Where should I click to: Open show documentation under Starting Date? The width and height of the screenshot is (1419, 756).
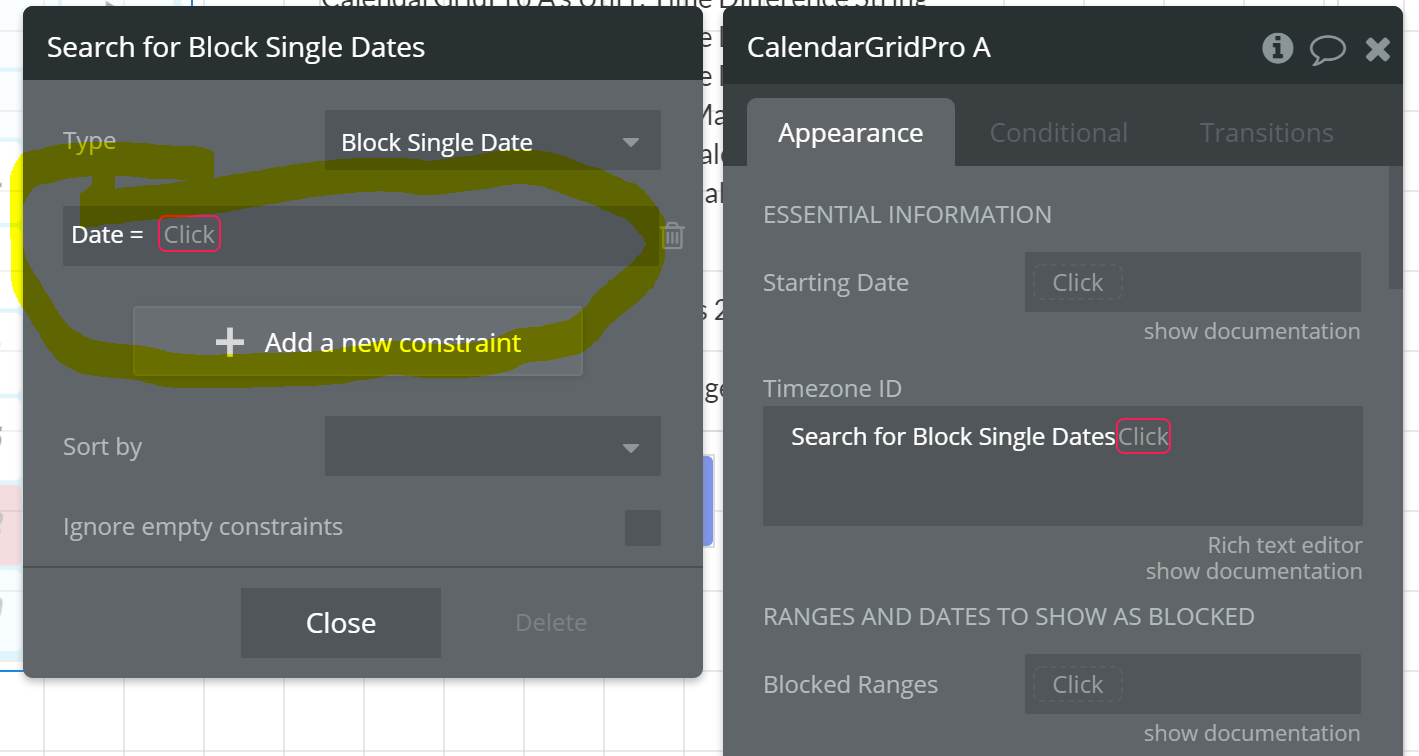tap(1252, 331)
